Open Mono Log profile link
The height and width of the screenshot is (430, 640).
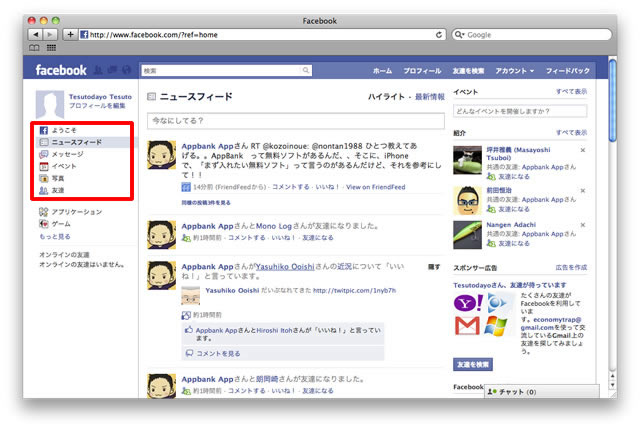(x=273, y=226)
